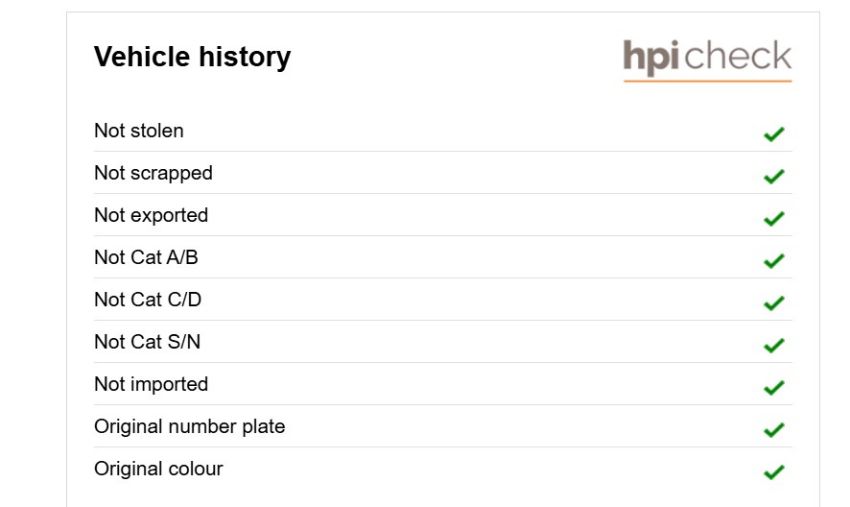
Task: Click the tick icon for Not Cat A/B
Action: tap(774, 261)
